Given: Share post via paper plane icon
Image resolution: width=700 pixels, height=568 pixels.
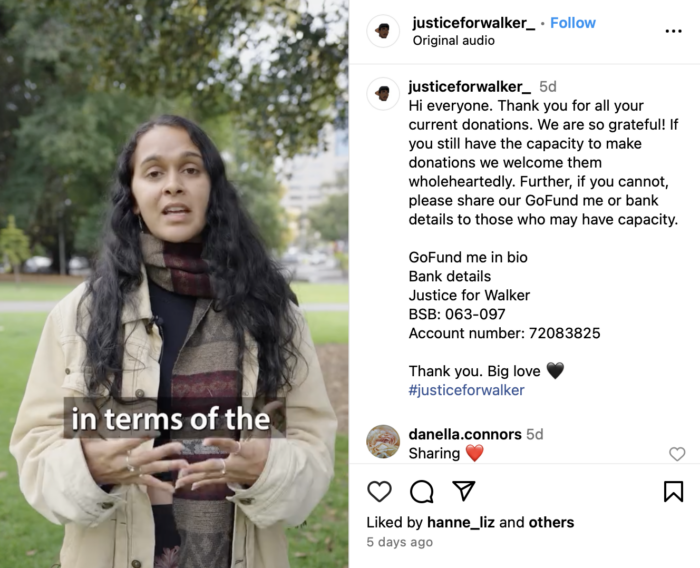Looking at the screenshot, I should click(x=463, y=491).
